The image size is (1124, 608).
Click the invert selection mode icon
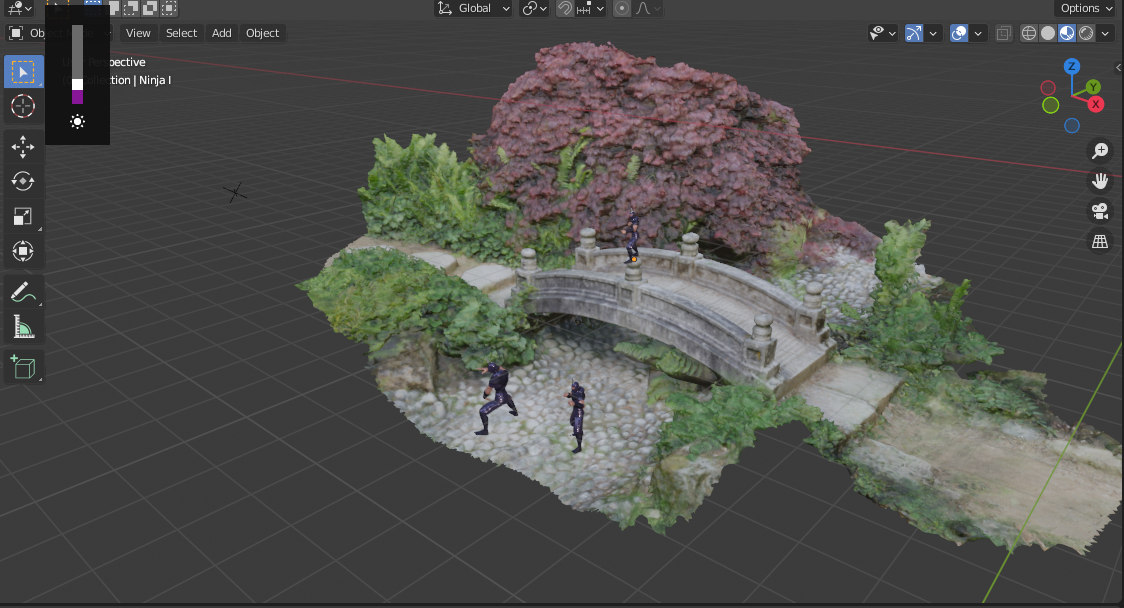150,8
